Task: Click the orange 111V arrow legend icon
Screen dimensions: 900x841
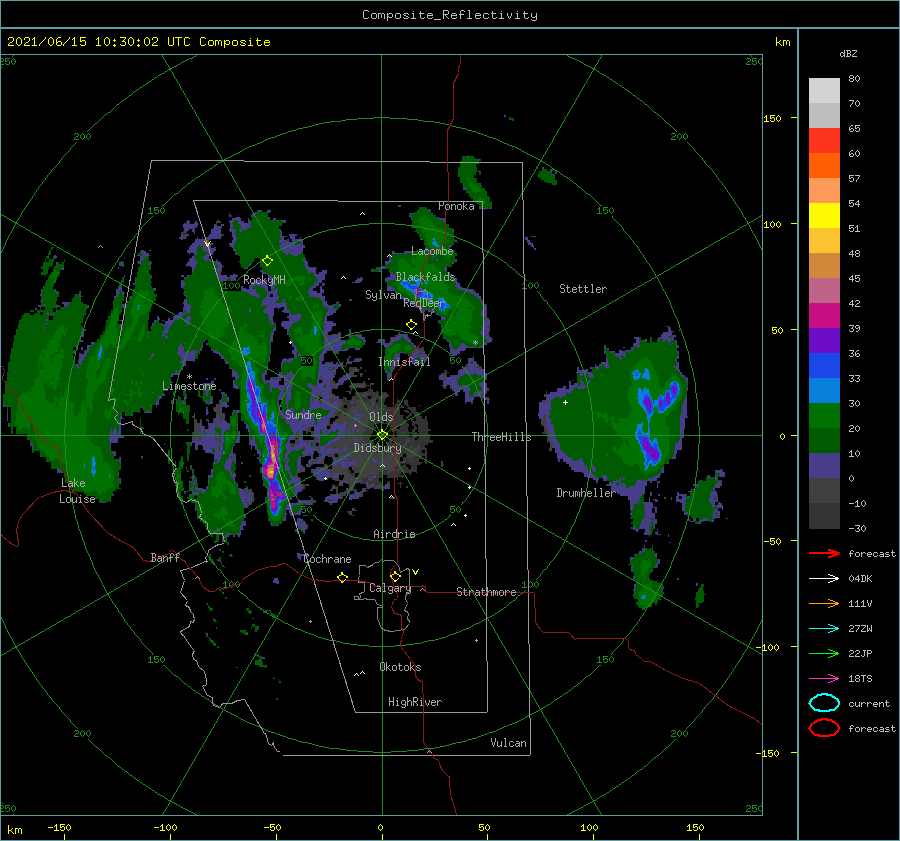Action: (x=824, y=603)
